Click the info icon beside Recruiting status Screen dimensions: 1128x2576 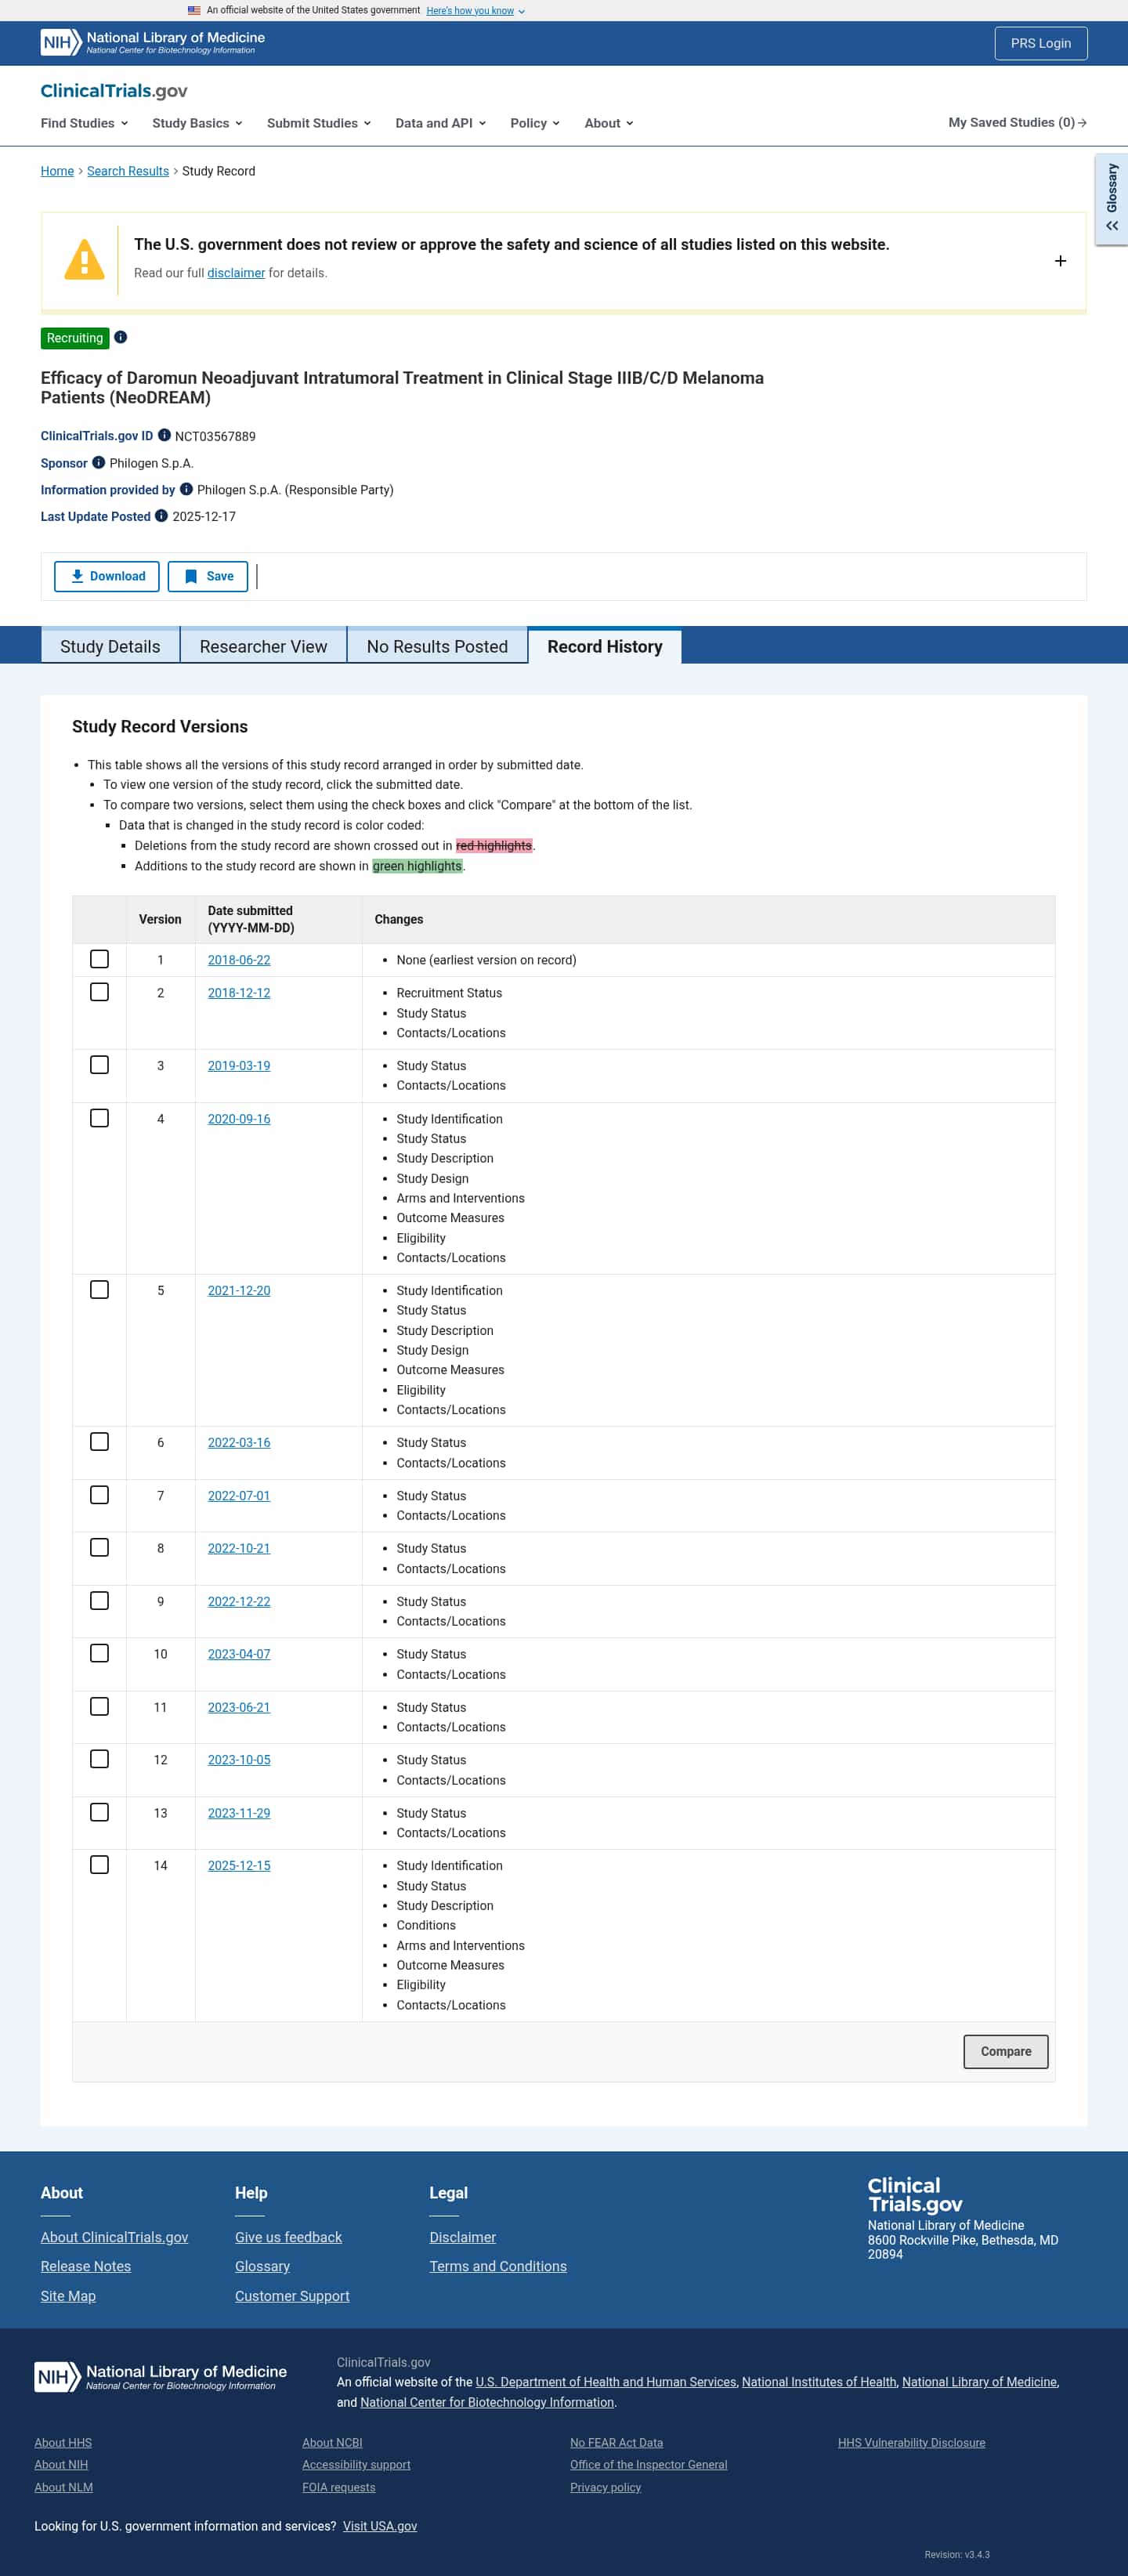(x=120, y=337)
